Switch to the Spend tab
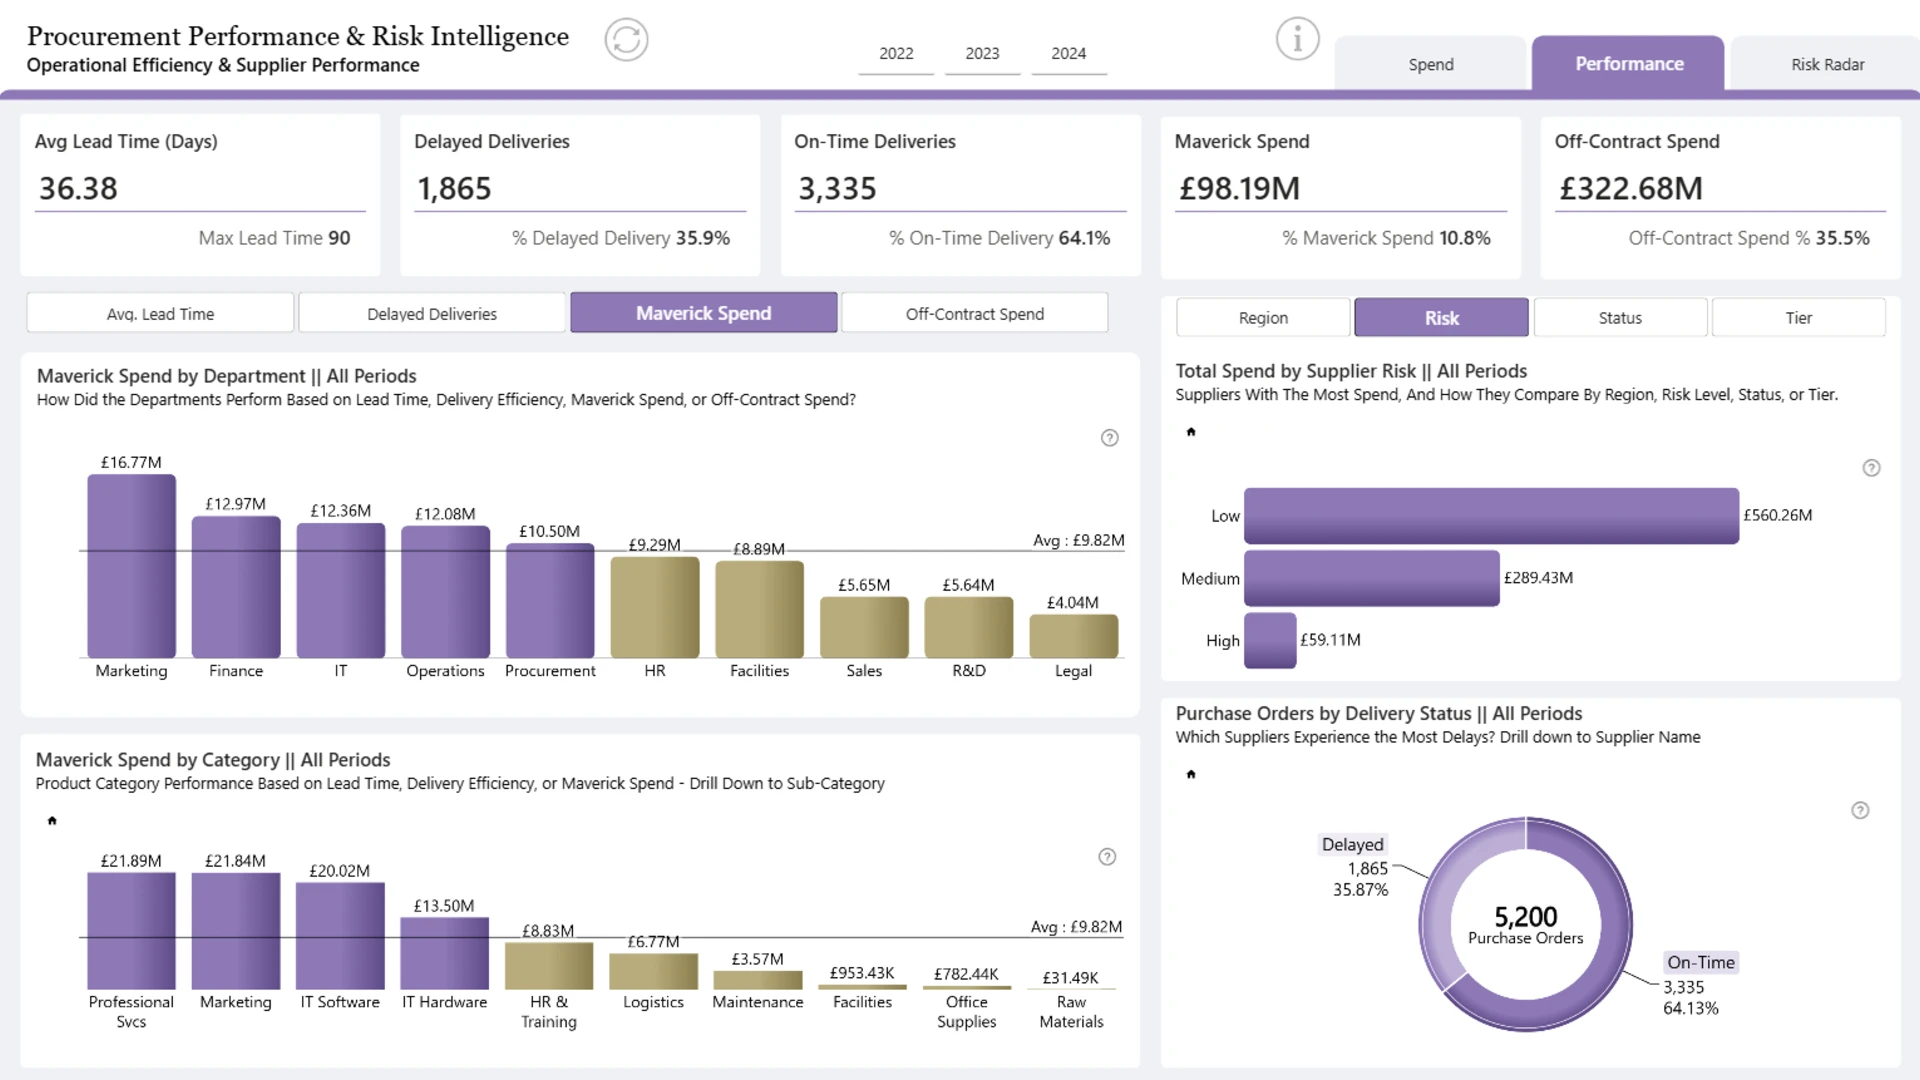1920x1080 pixels. [x=1431, y=64]
